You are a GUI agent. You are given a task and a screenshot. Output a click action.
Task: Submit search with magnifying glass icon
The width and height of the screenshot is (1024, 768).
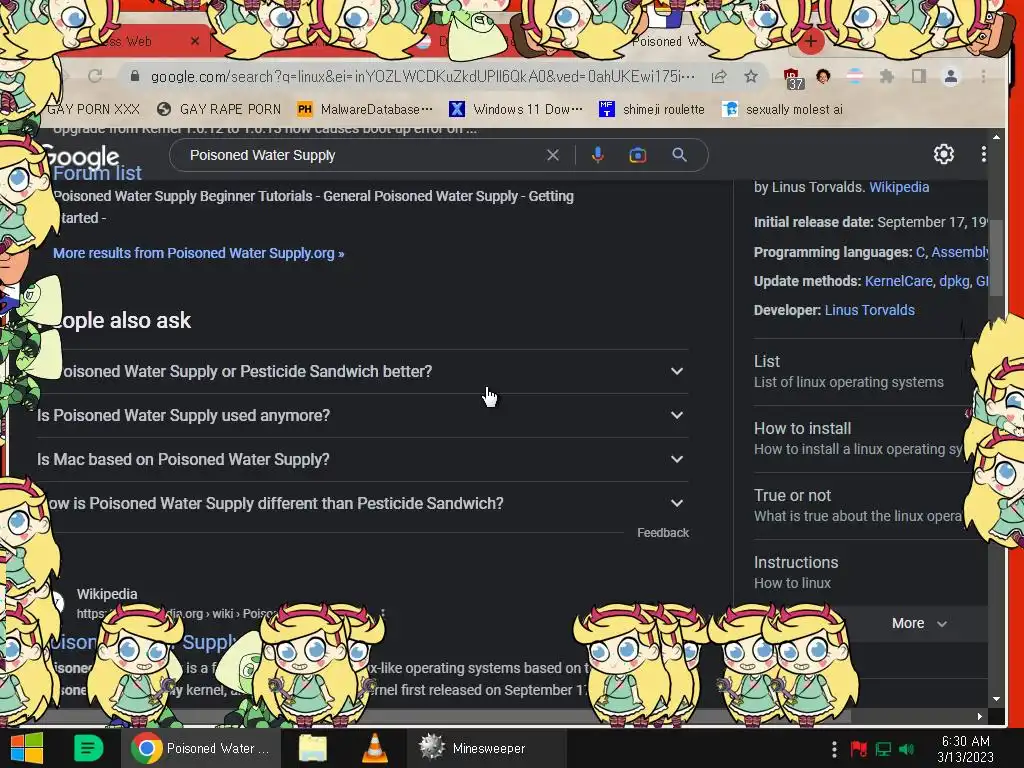(x=679, y=155)
